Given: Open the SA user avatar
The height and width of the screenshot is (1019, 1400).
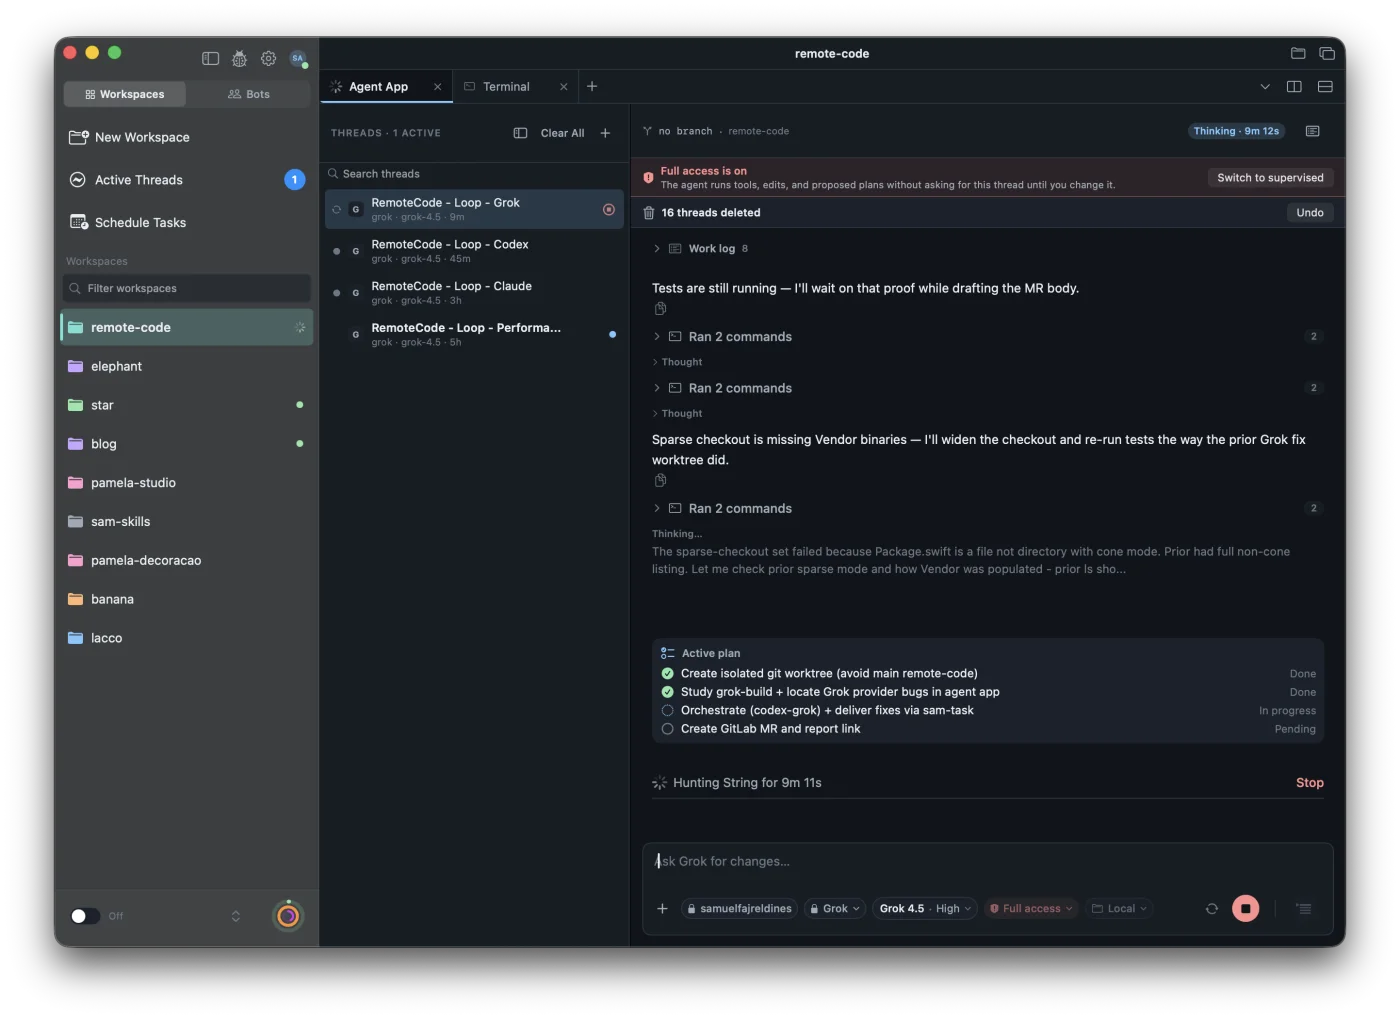Looking at the screenshot, I should 298,59.
